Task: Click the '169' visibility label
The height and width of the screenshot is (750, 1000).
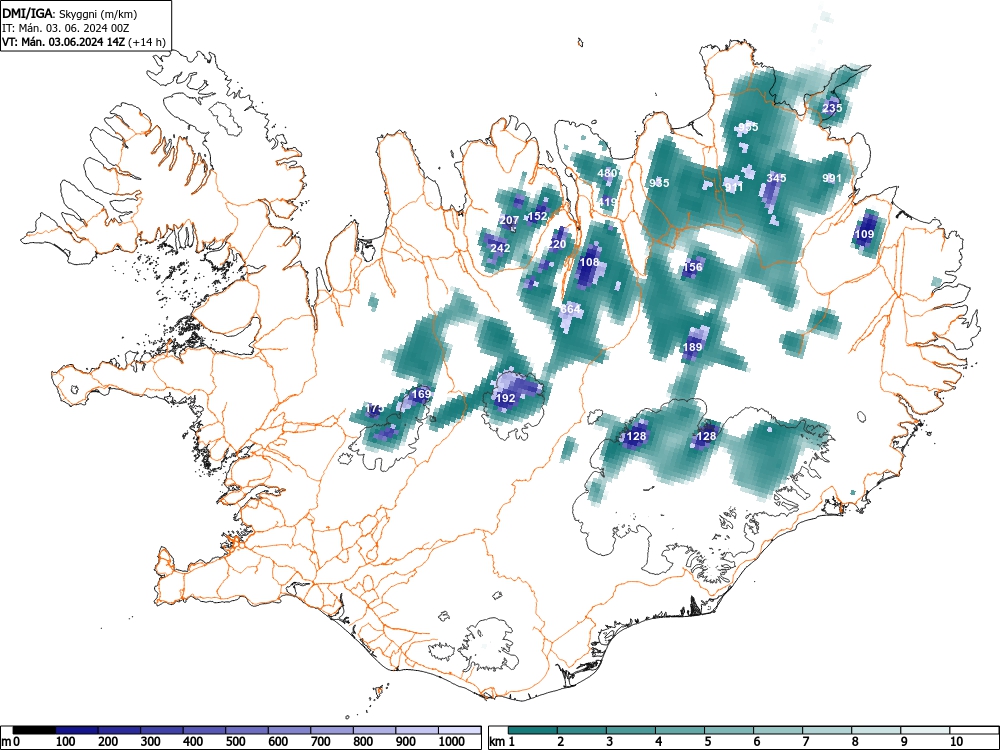Action: [x=421, y=394]
